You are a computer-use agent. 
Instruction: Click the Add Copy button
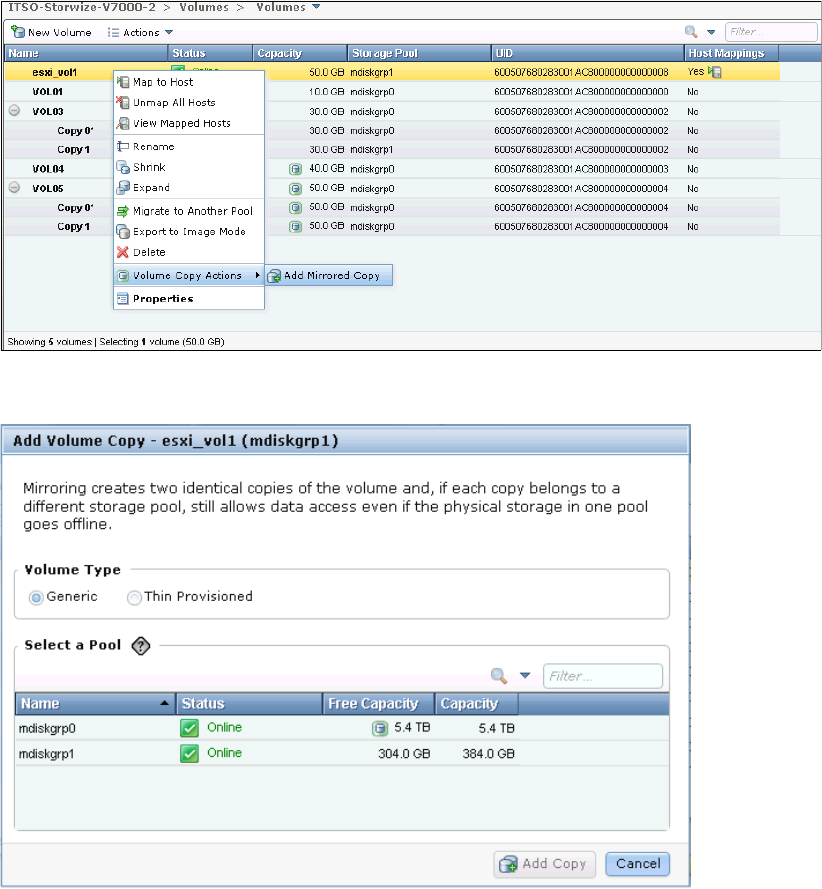pyautogui.click(x=545, y=864)
